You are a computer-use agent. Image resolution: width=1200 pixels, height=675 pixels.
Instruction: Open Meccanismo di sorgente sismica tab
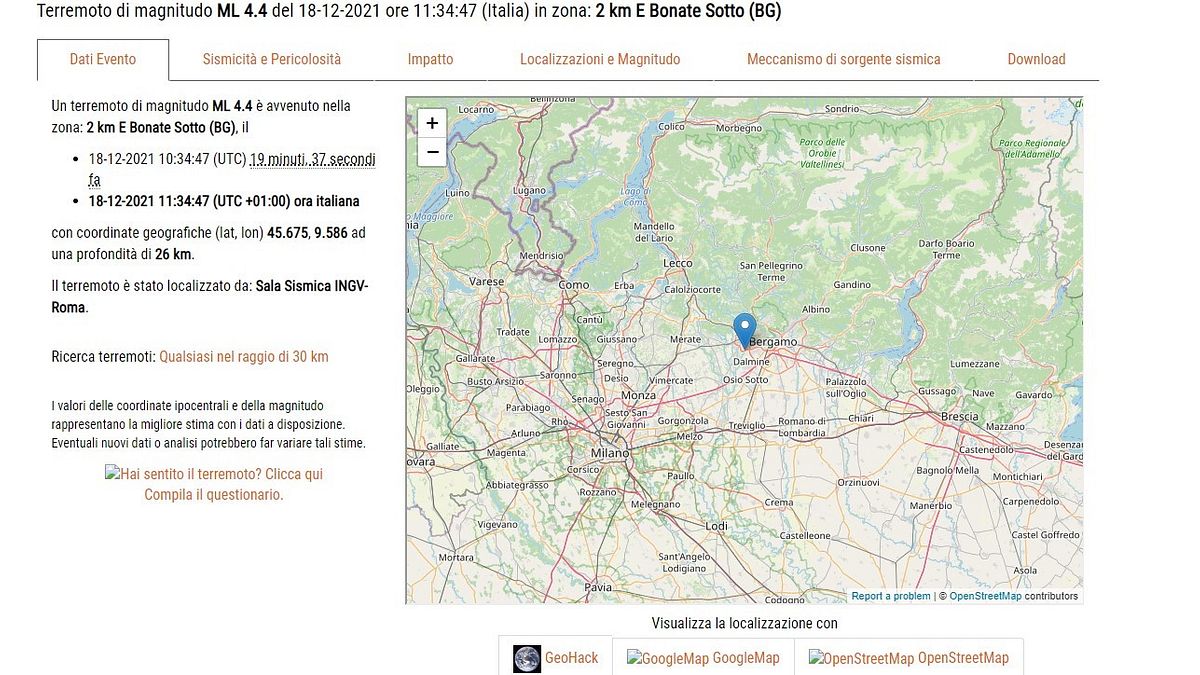pos(844,59)
